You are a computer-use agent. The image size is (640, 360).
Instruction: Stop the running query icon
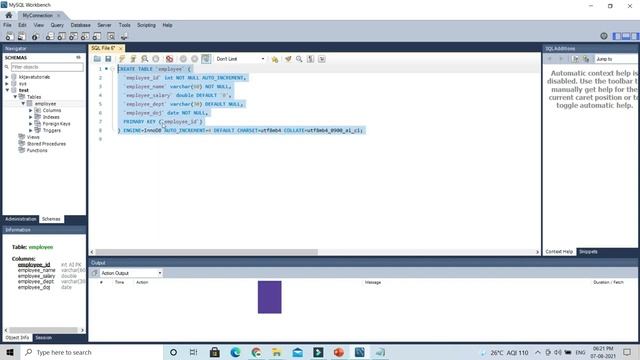[x=156, y=59]
